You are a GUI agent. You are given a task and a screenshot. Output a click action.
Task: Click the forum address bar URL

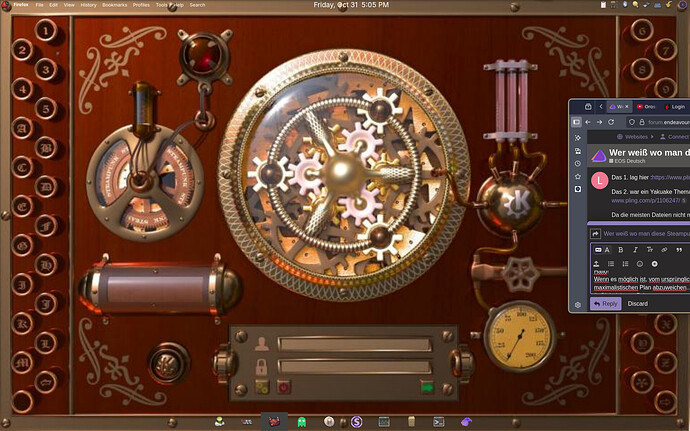(669, 122)
